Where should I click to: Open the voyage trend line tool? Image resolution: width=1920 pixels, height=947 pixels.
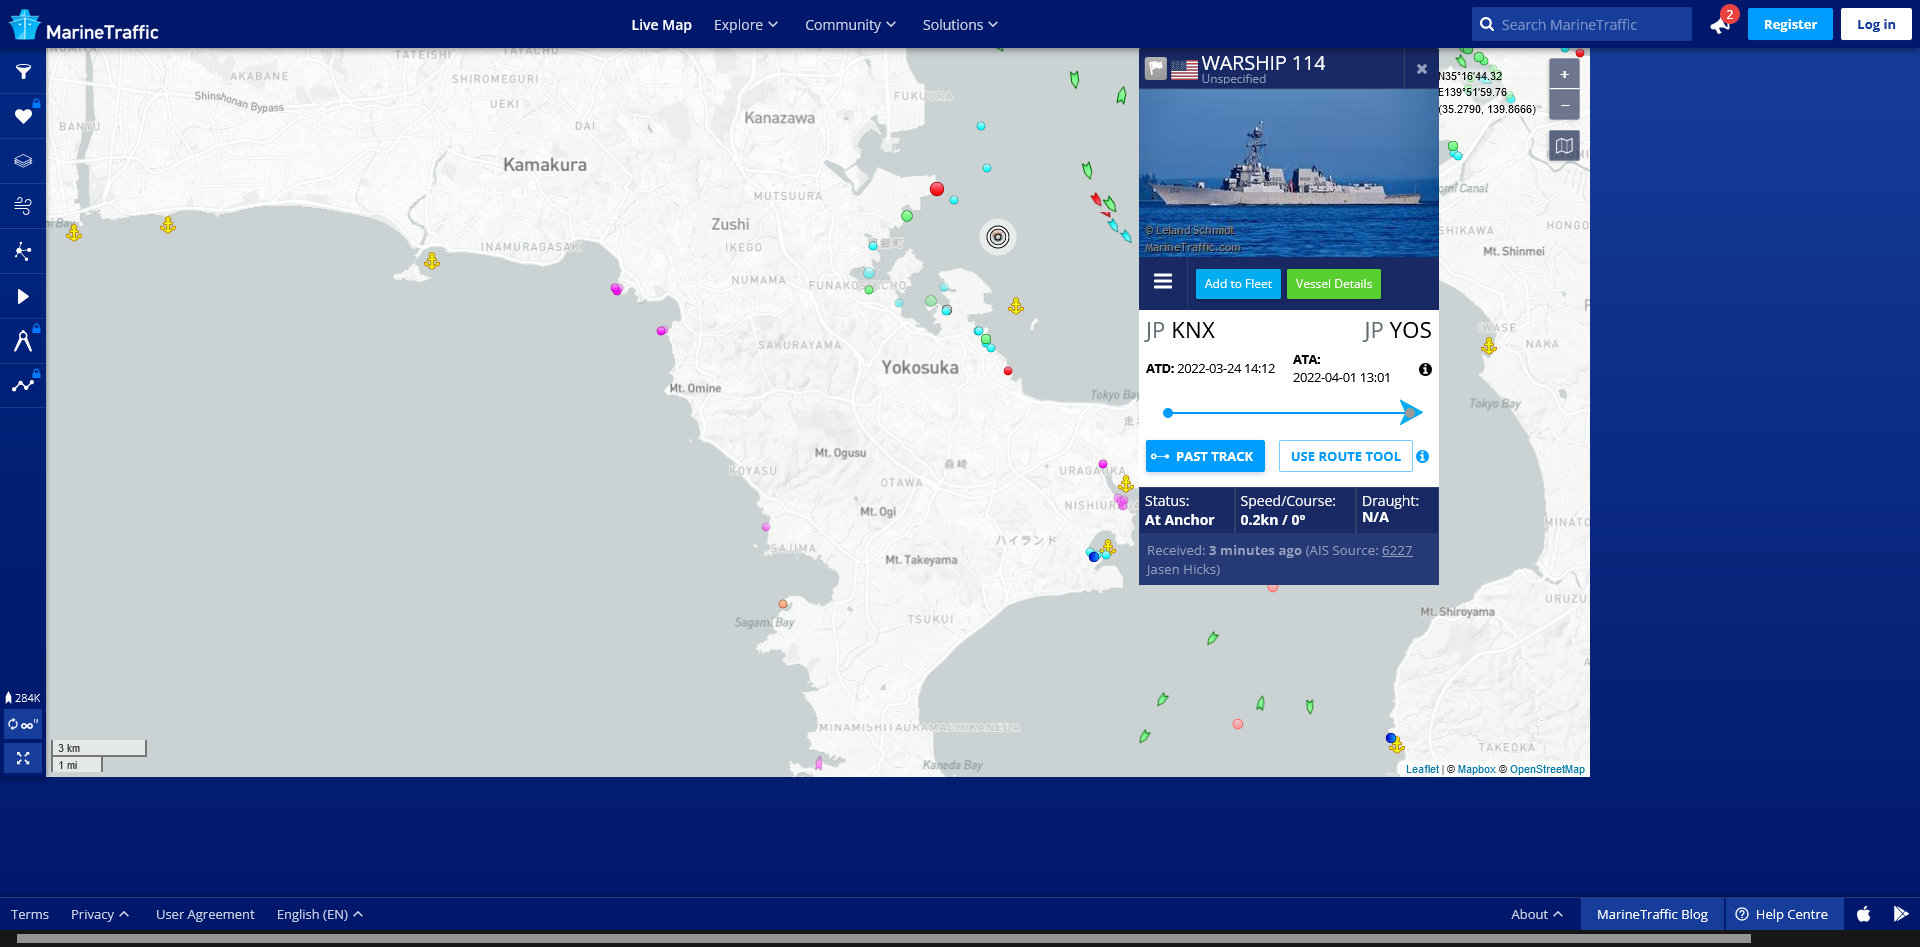23,385
